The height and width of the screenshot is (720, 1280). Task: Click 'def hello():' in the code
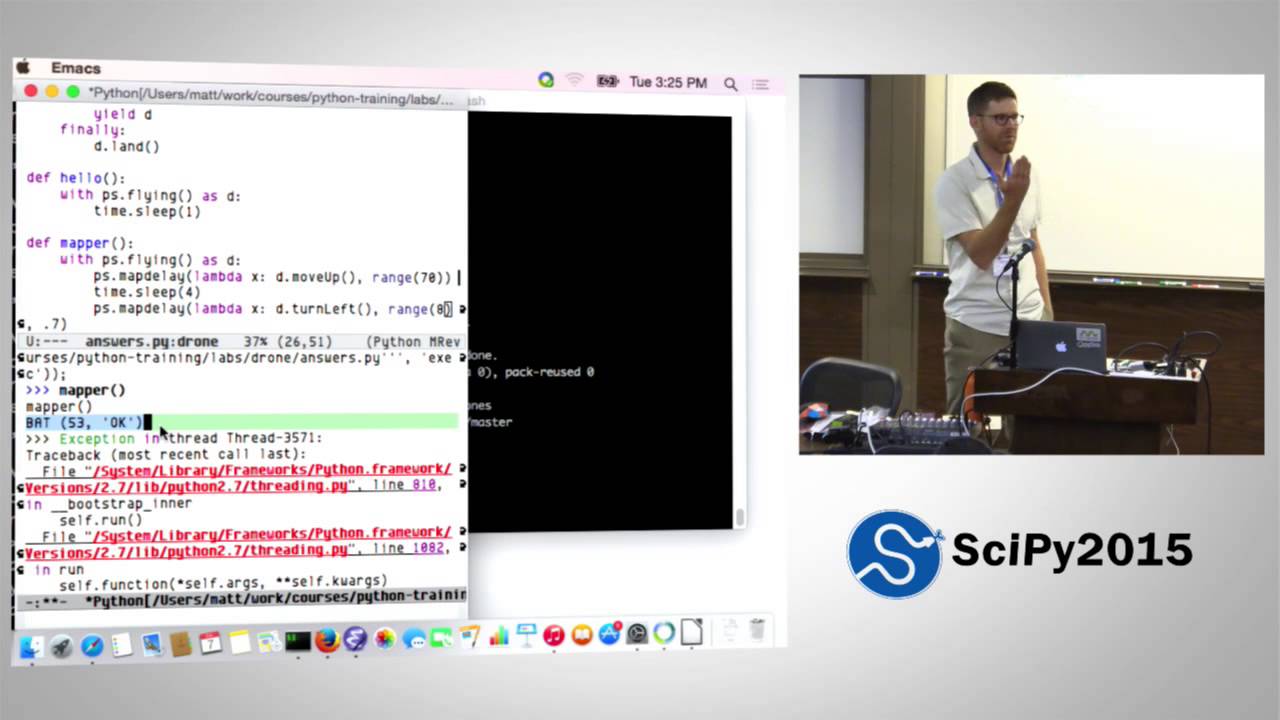coord(75,178)
